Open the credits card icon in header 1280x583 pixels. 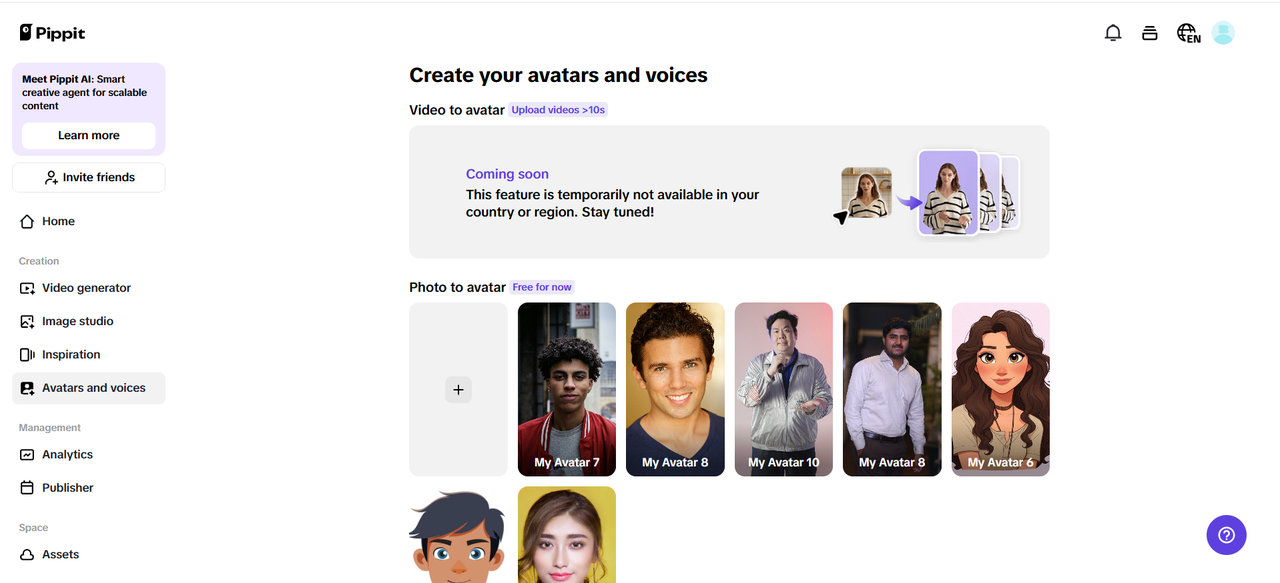coord(1150,33)
